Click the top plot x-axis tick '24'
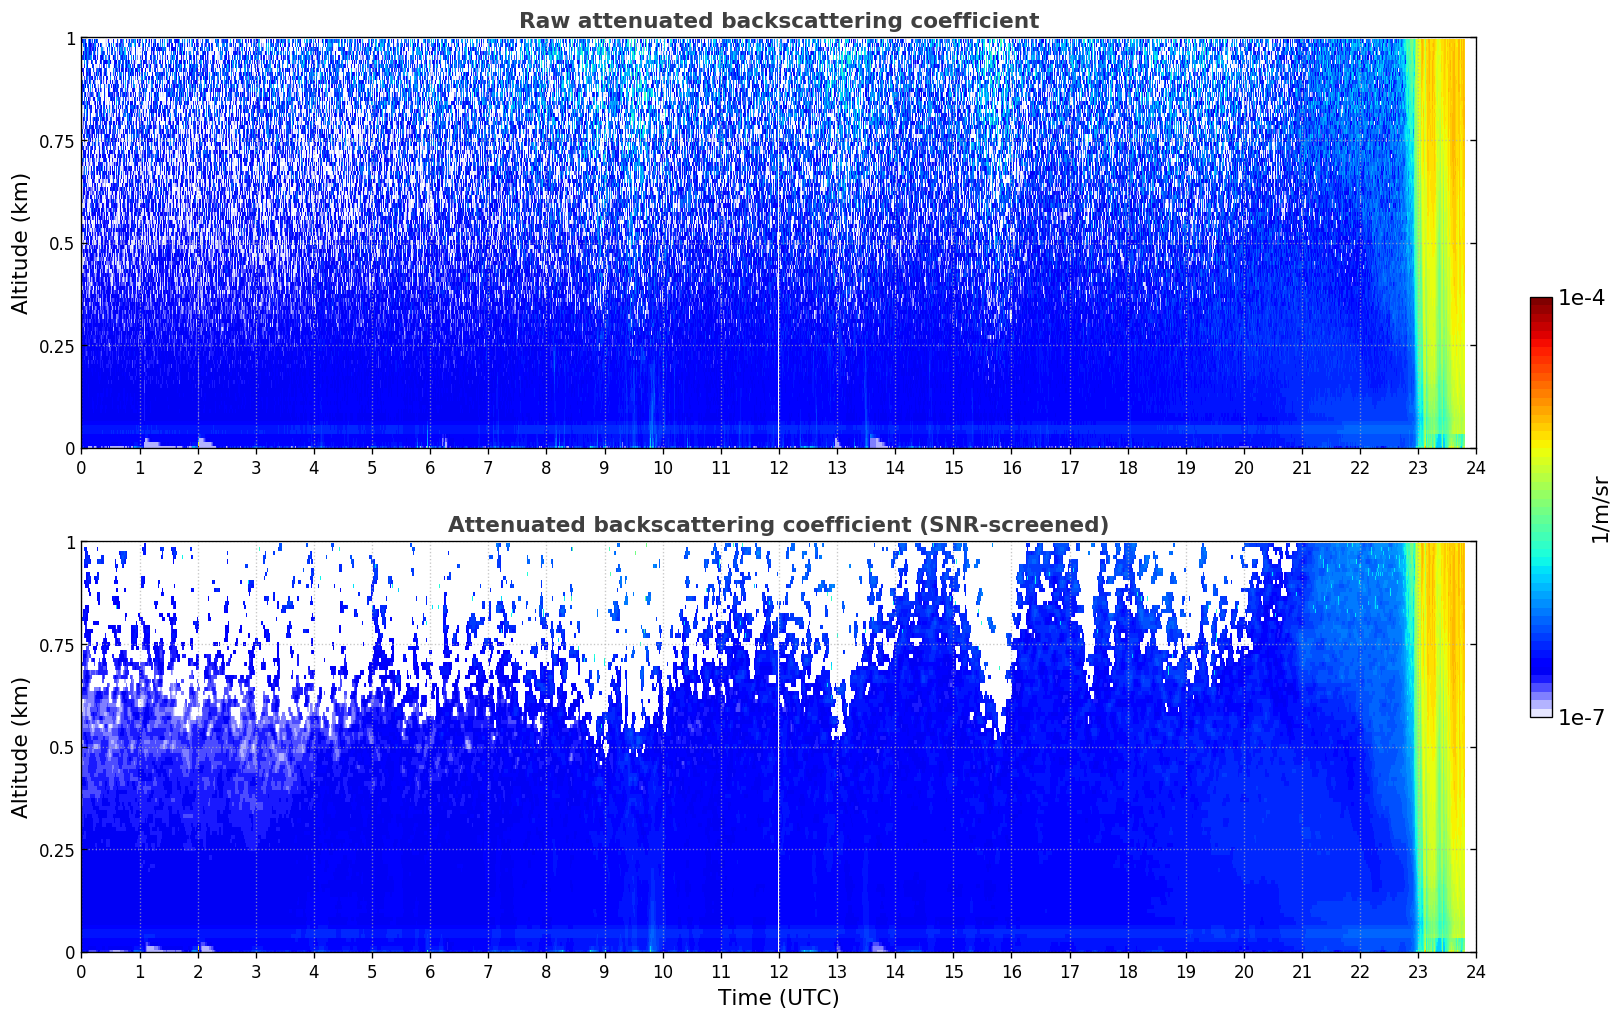 [1476, 467]
